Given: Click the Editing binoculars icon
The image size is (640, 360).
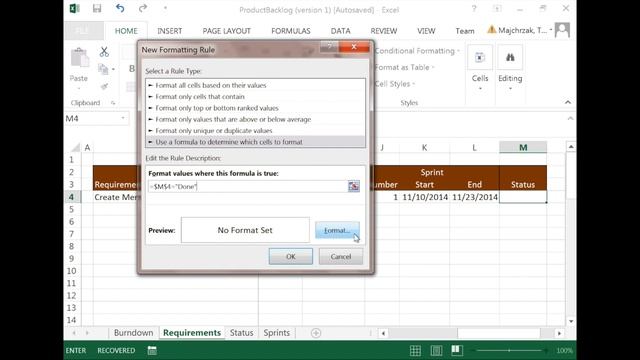Looking at the screenshot, I should click(x=510, y=58).
